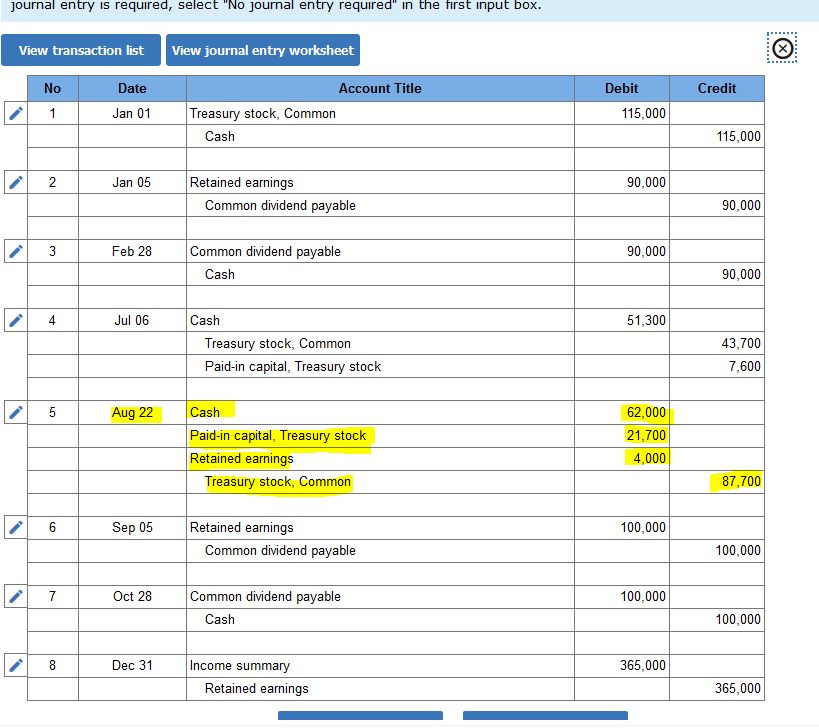Click the highlighted 62,000 debit amount
Image resolution: width=819 pixels, height=728 pixels.
coord(646,412)
